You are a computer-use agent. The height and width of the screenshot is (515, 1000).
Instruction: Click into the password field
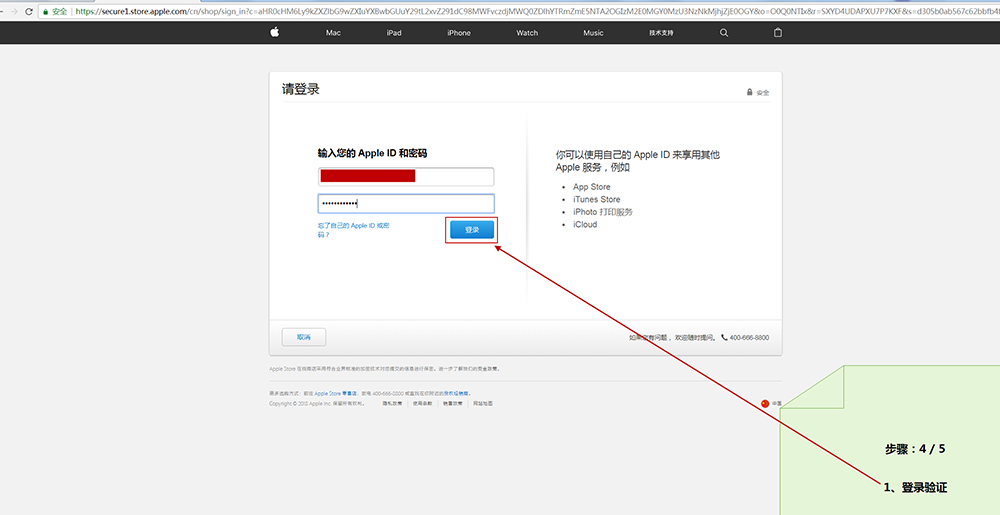click(x=406, y=203)
